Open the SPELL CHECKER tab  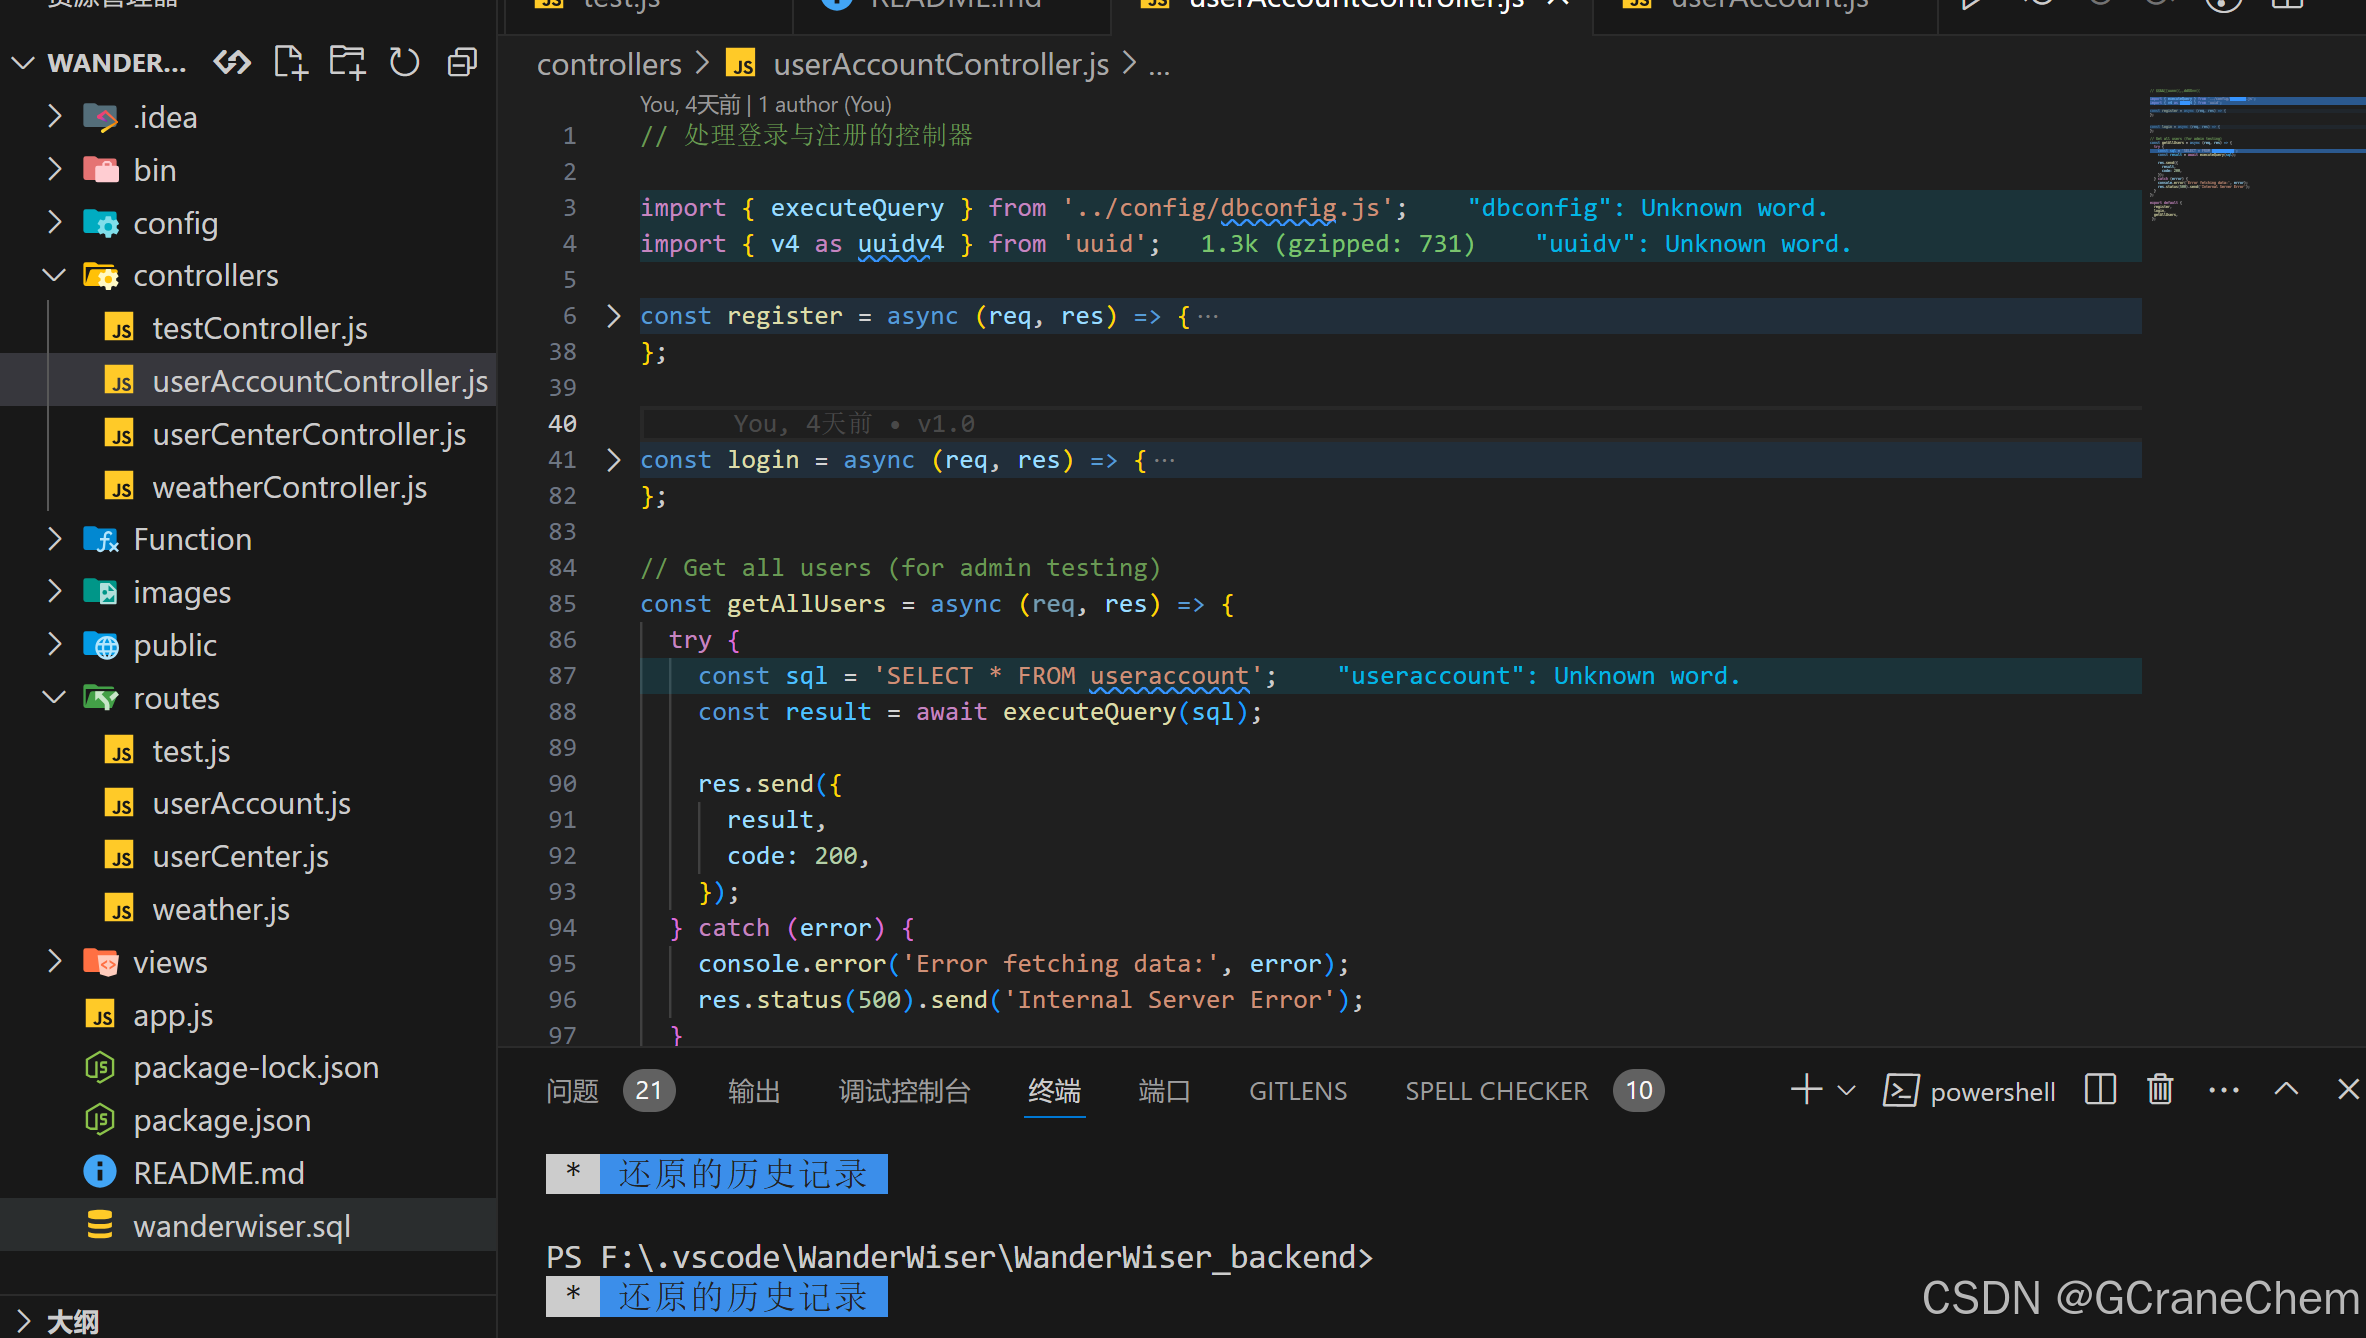[x=1496, y=1091]
